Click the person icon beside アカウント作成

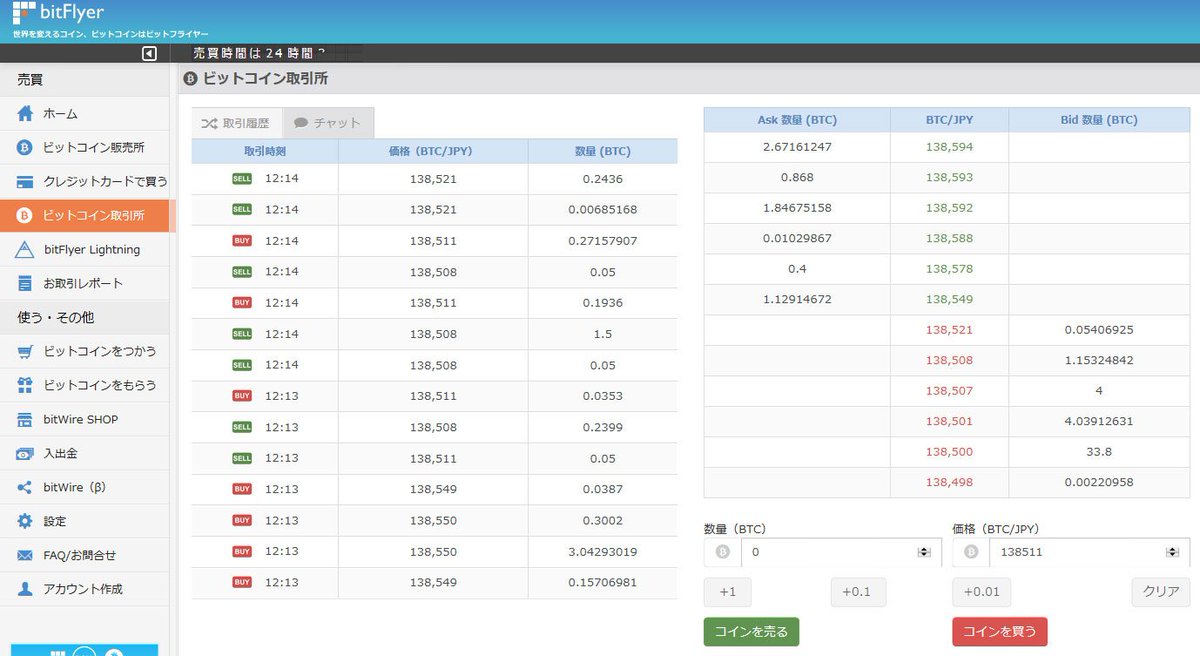pyautogui.click(x=25, y=589)
